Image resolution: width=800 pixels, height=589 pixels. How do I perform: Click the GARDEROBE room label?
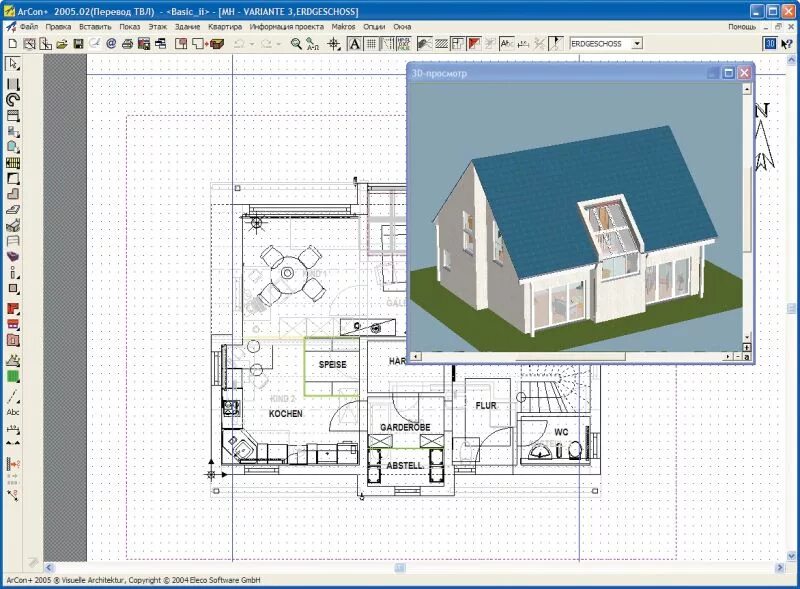tap(405, 427)
